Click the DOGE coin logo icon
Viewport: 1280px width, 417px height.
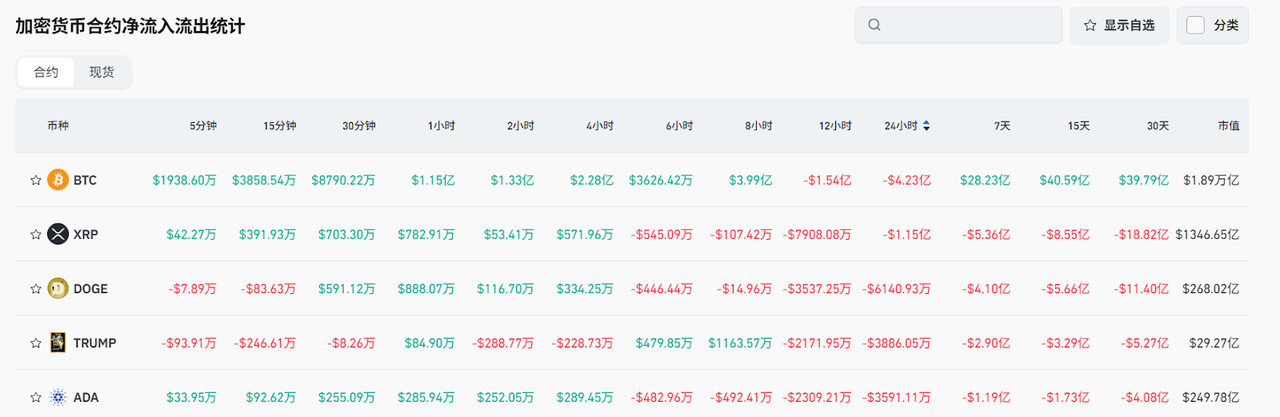point(58,289)
